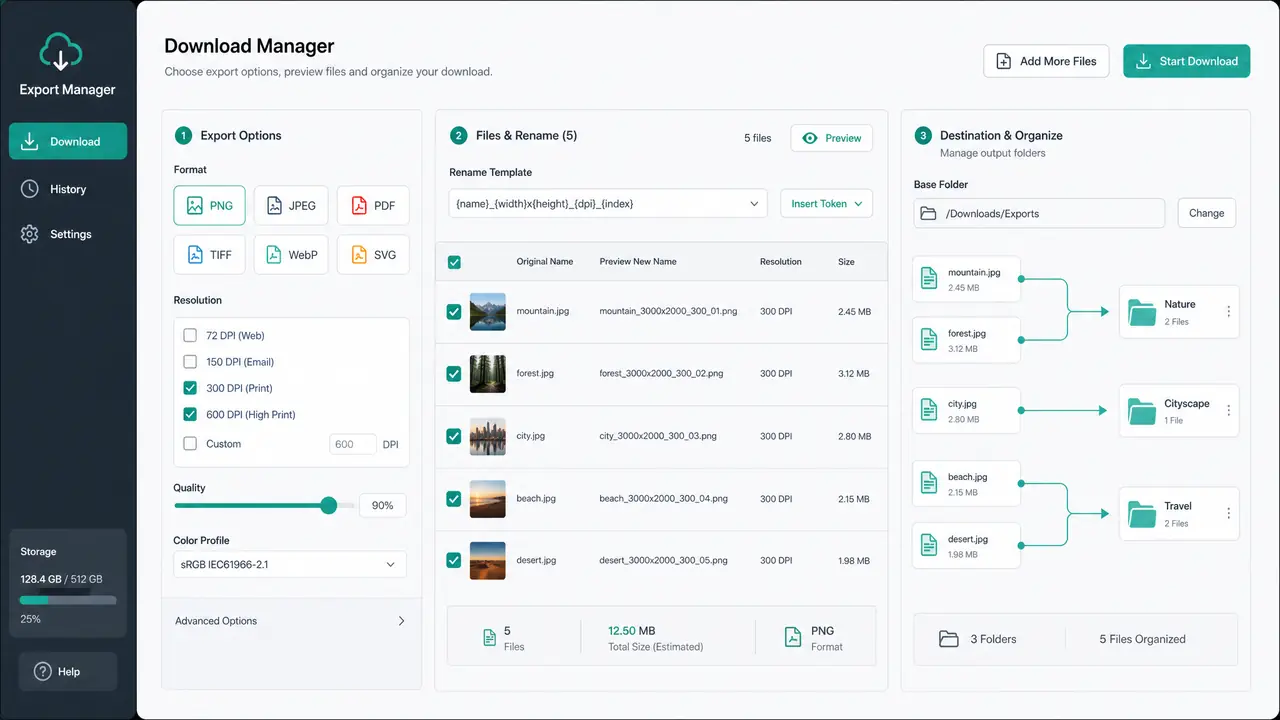Open History in the sidebar
This screenshot has width=1280, height=720.
pos(68,189)
